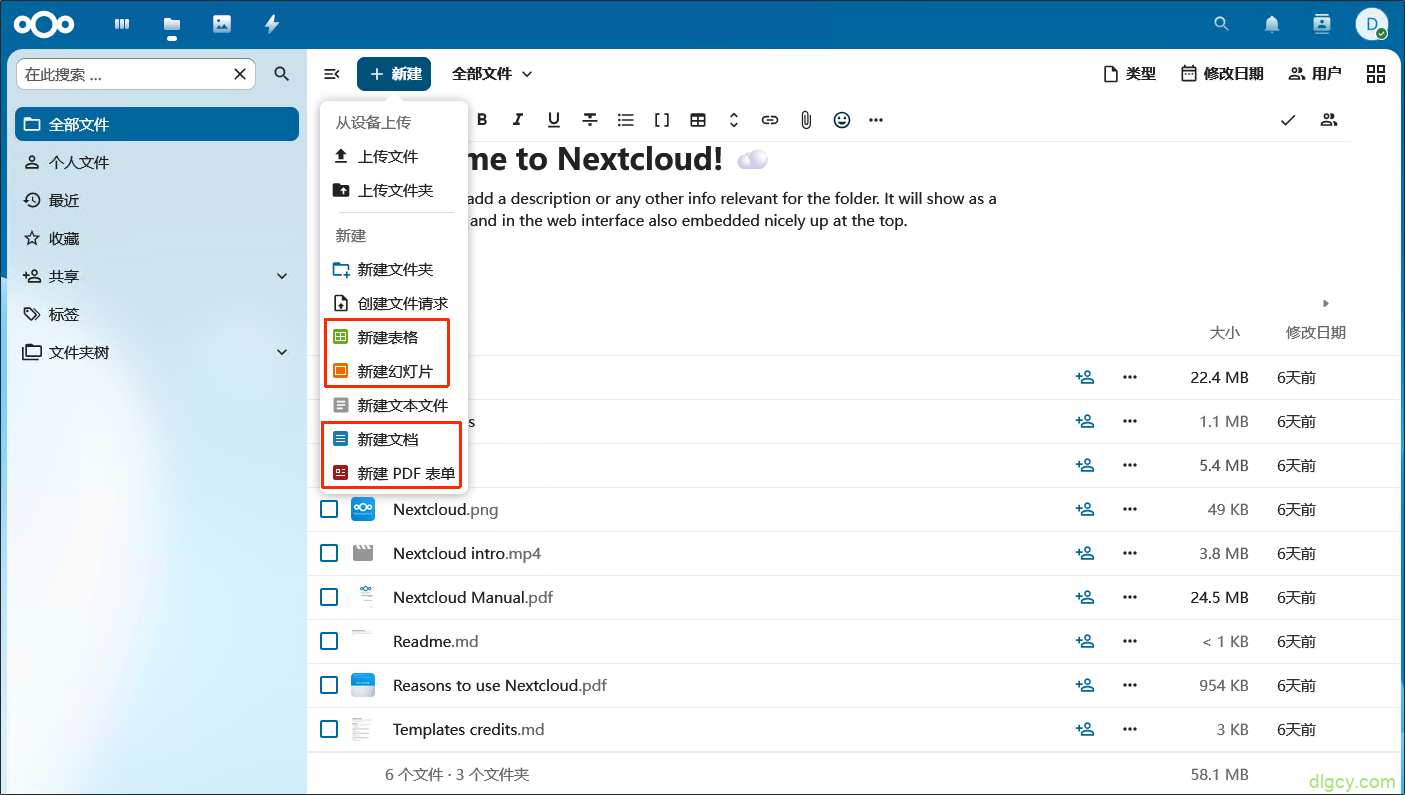Choose 新建文件夹 from the menu

[x=394, y=269]
